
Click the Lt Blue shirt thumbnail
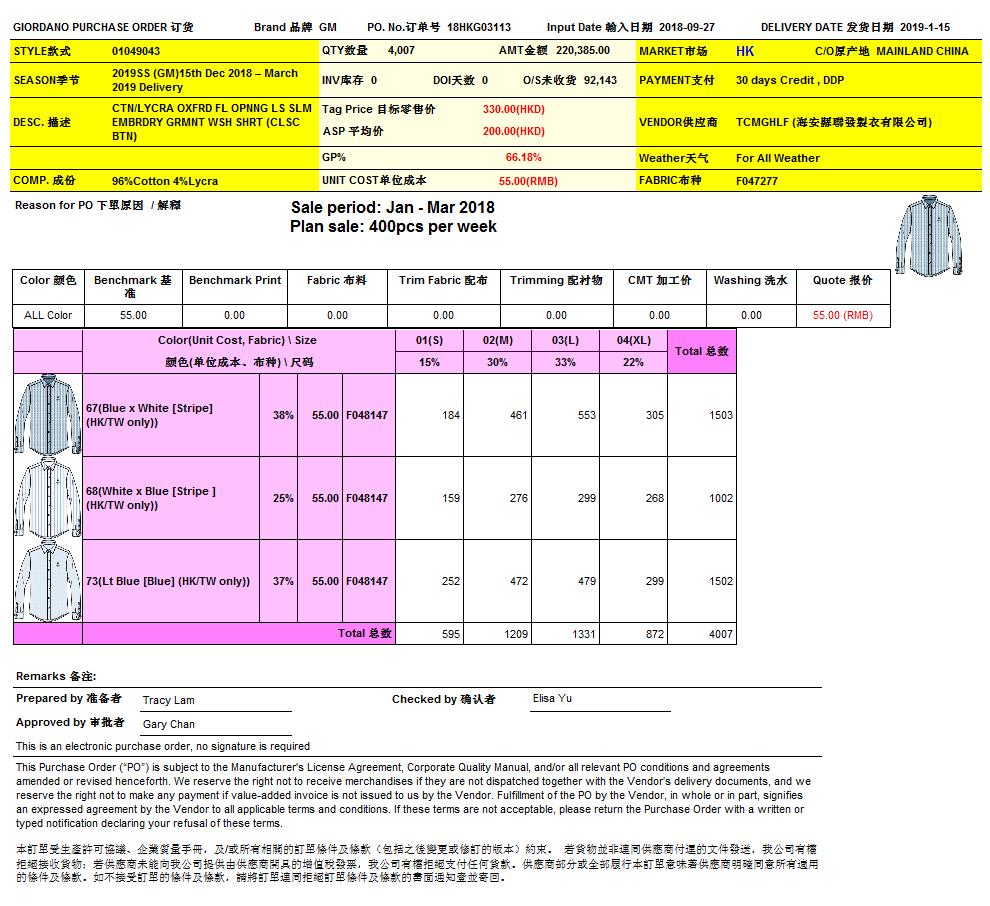pos(48,581)
